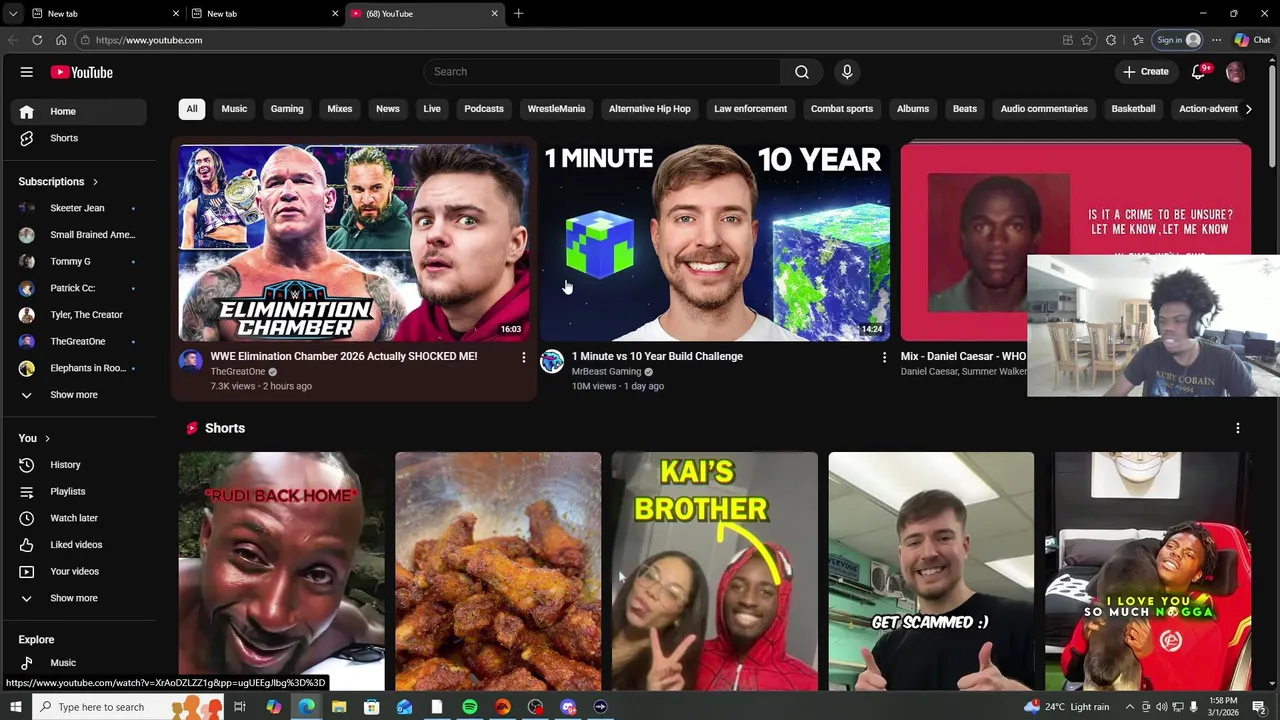Open Playlists in the sidebar

[80, 491]
